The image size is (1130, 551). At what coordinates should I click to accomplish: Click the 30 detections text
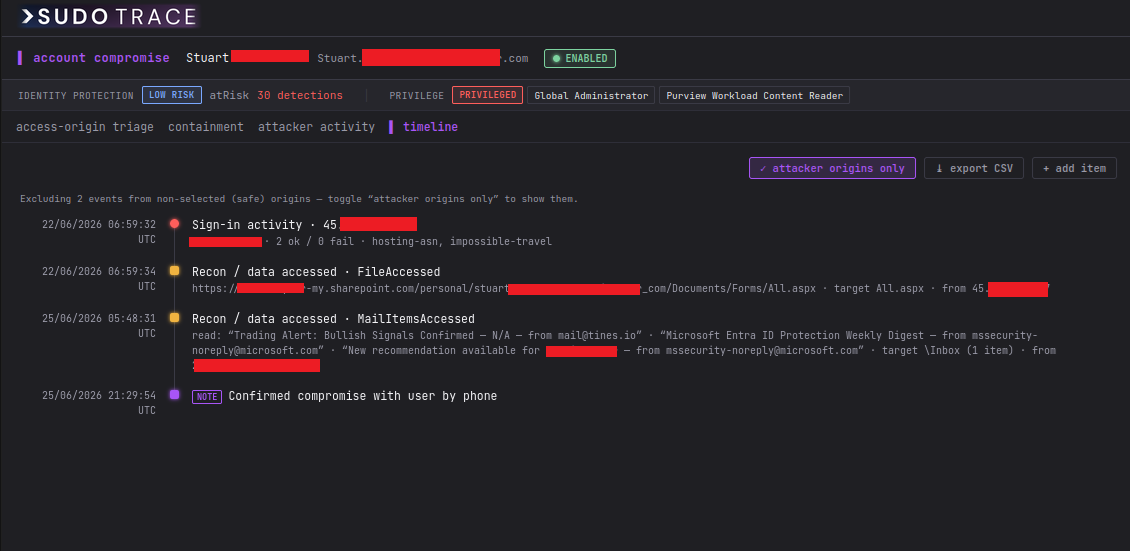[300, 95]
